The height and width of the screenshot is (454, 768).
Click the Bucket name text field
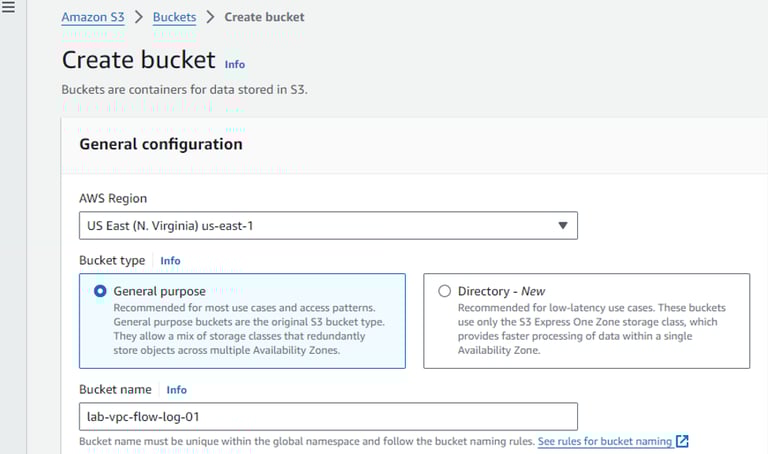coord(328,416)
